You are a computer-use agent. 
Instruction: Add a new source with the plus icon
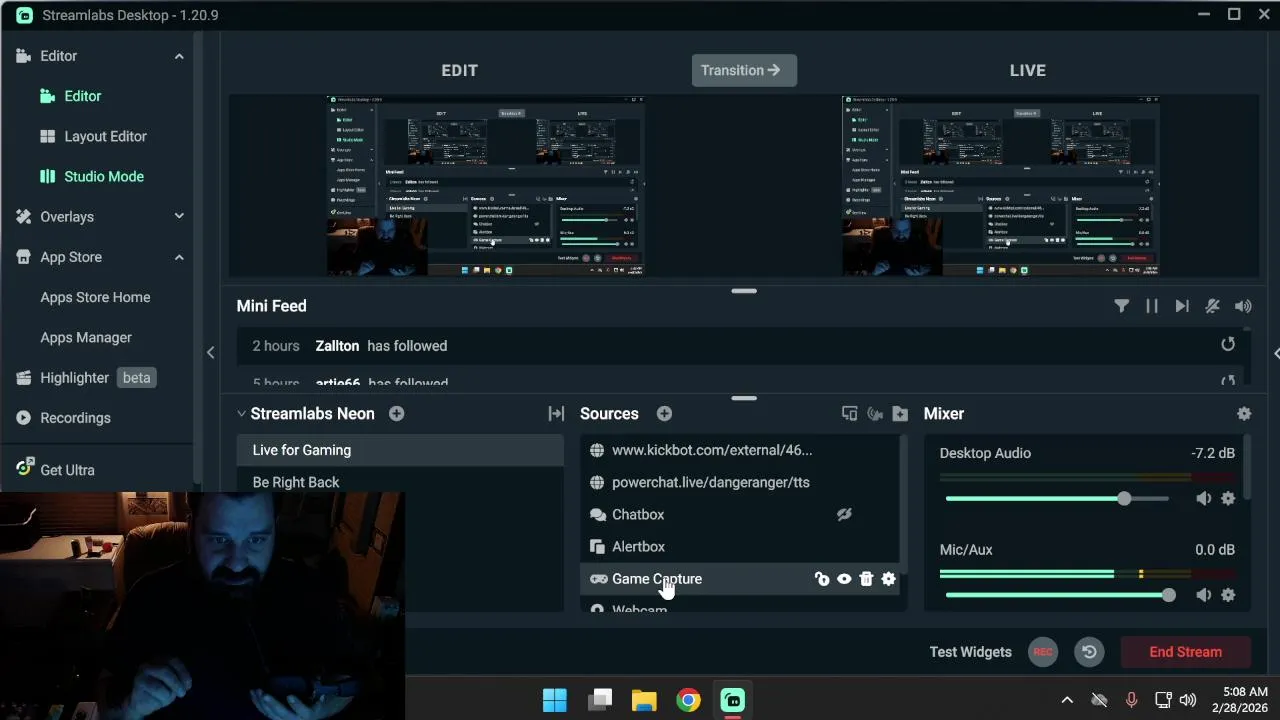pos(664,413)
